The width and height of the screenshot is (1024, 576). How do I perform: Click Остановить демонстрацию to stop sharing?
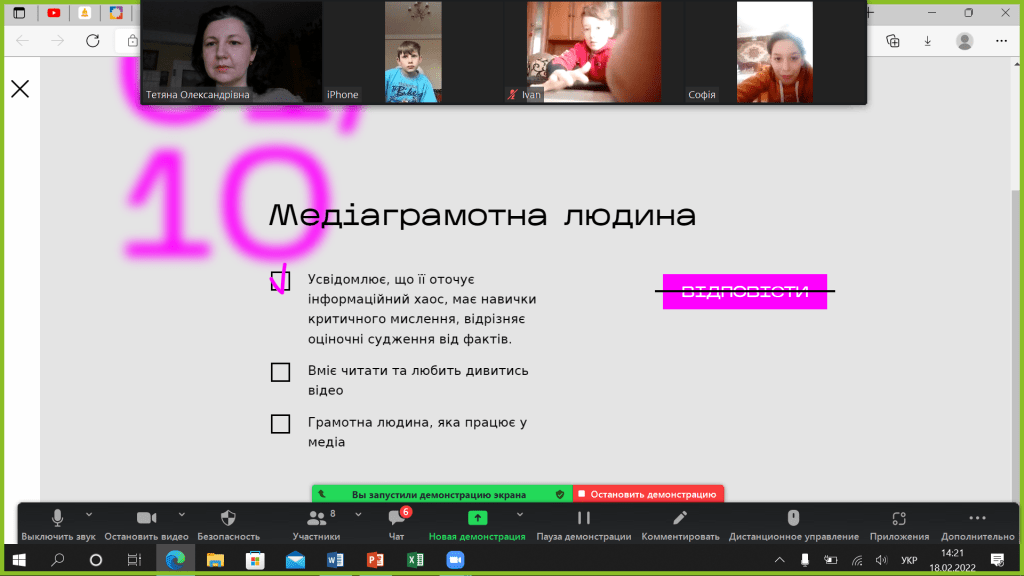pos(648,494)
